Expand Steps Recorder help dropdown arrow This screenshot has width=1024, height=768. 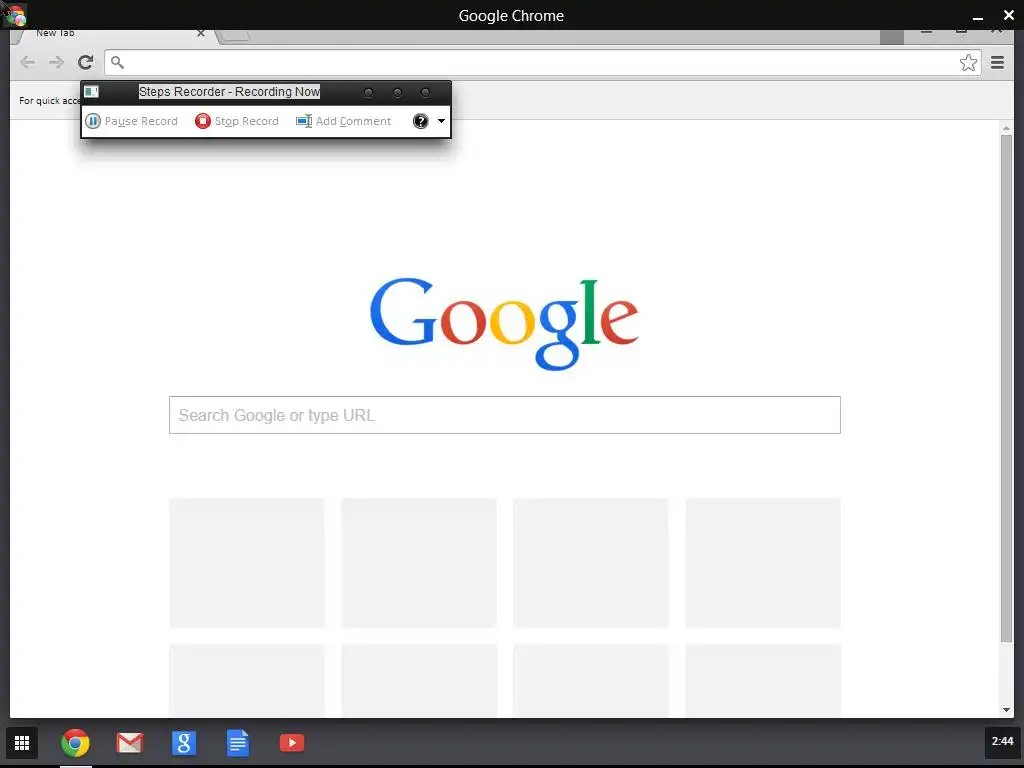tap(441, 121)
